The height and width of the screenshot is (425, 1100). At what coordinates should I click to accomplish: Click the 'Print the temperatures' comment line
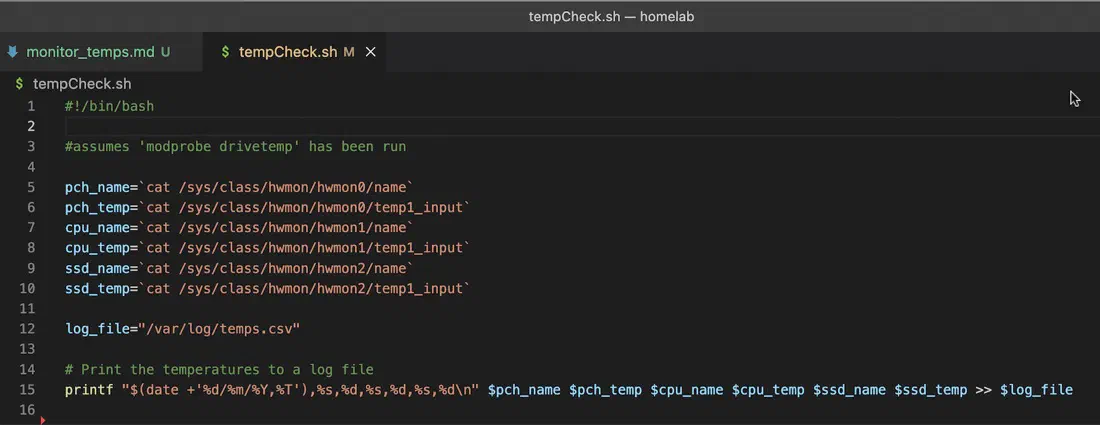[x=220, y=369]
